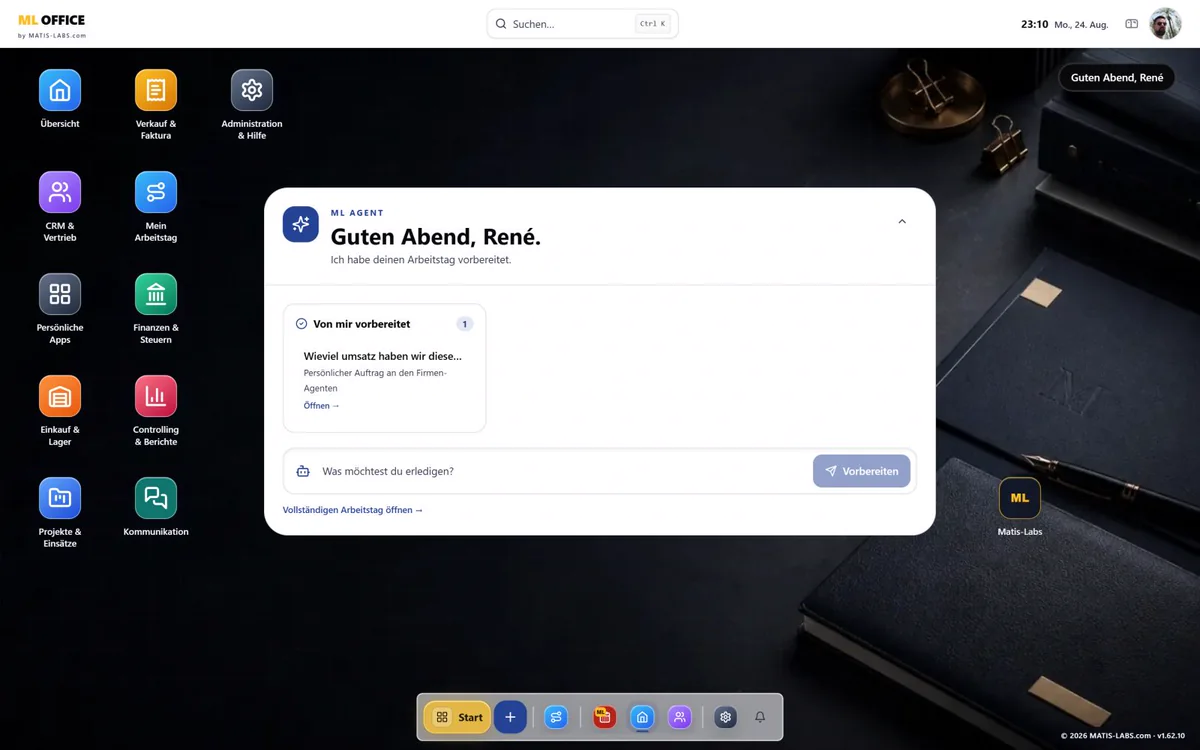Click the ML Agent sparkle icon
Image resolution: width=1200 pixels, height=750 pixels.
(301, 225)
